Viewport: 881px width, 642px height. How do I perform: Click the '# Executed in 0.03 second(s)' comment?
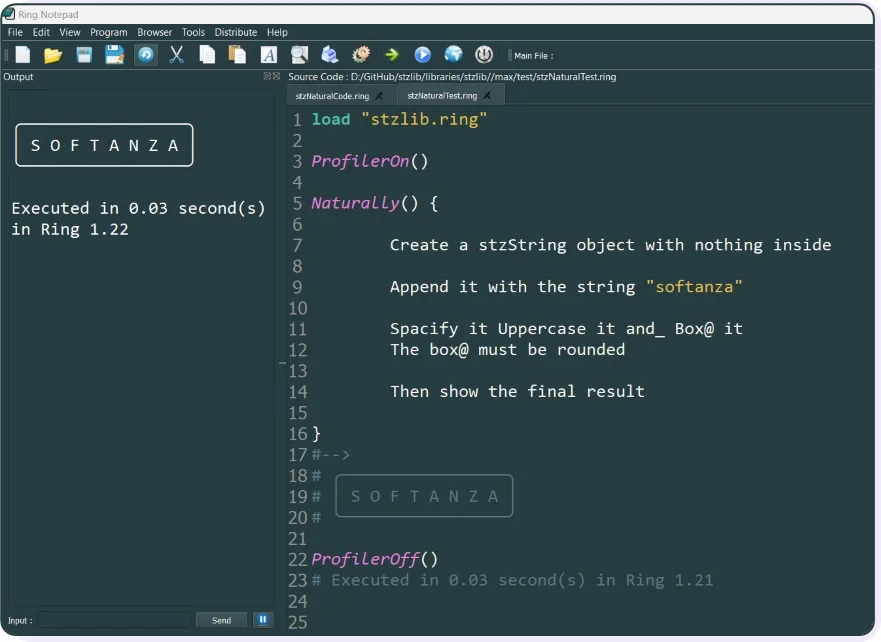pos(512,580)
